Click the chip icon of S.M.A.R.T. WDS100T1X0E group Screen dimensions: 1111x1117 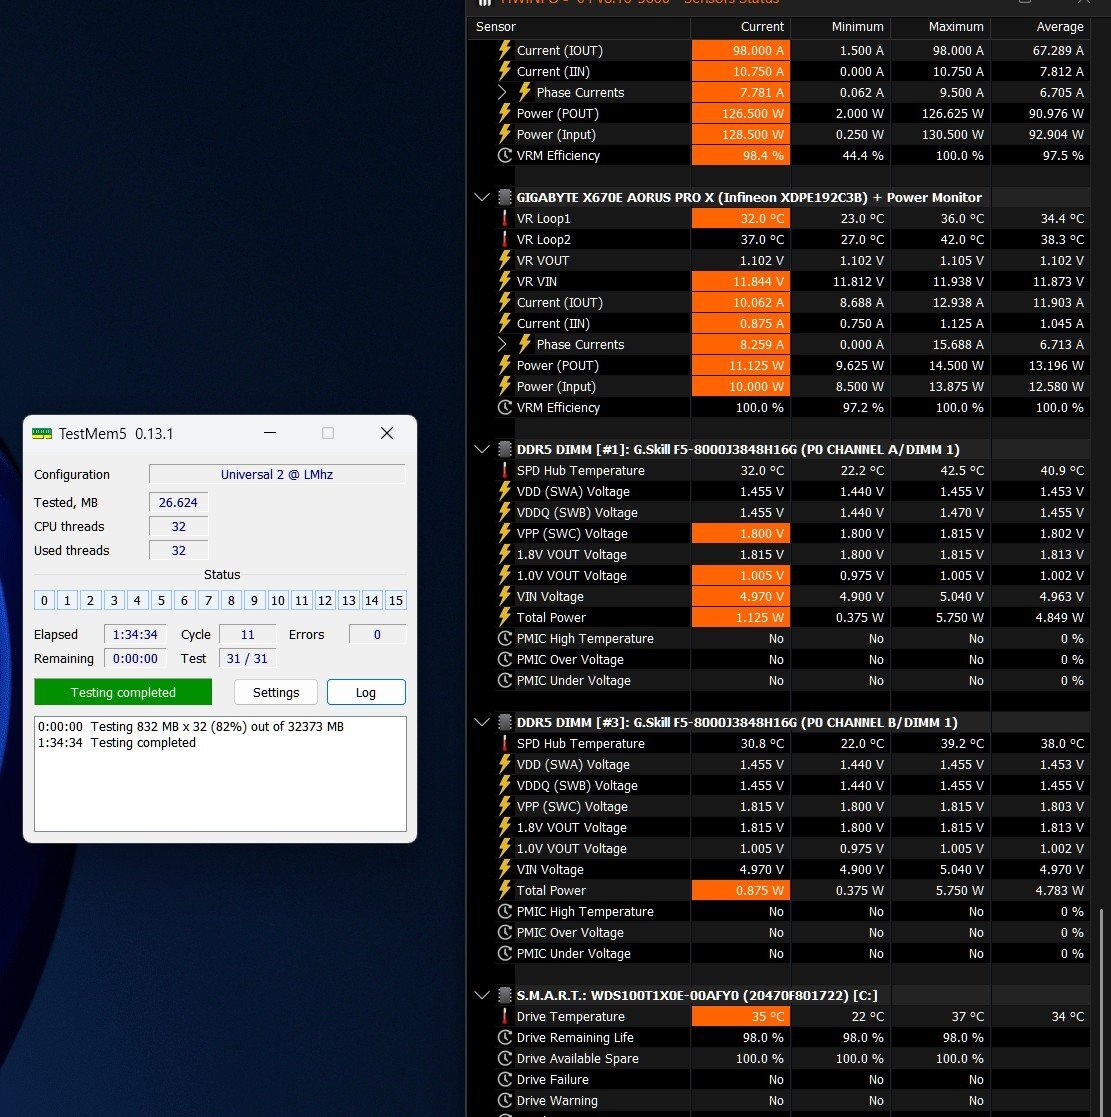[505, 995]
